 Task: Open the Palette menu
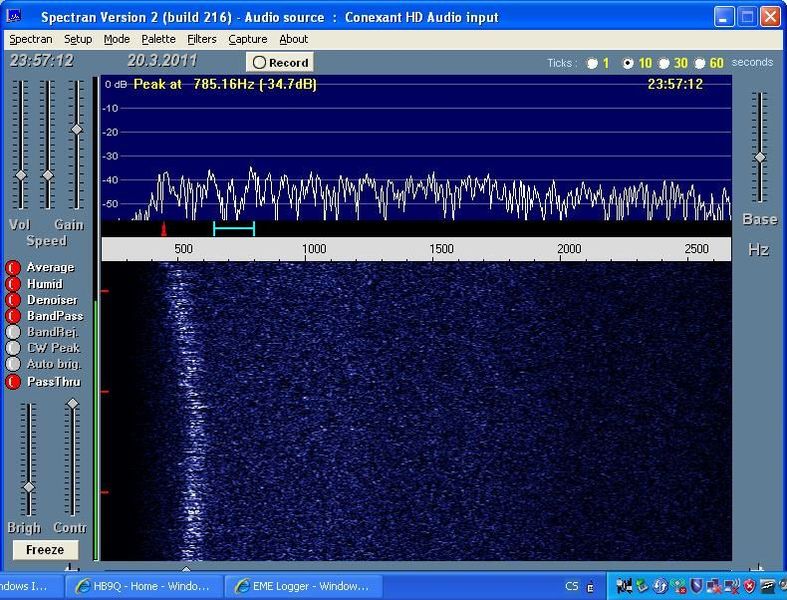coord(159,39)
